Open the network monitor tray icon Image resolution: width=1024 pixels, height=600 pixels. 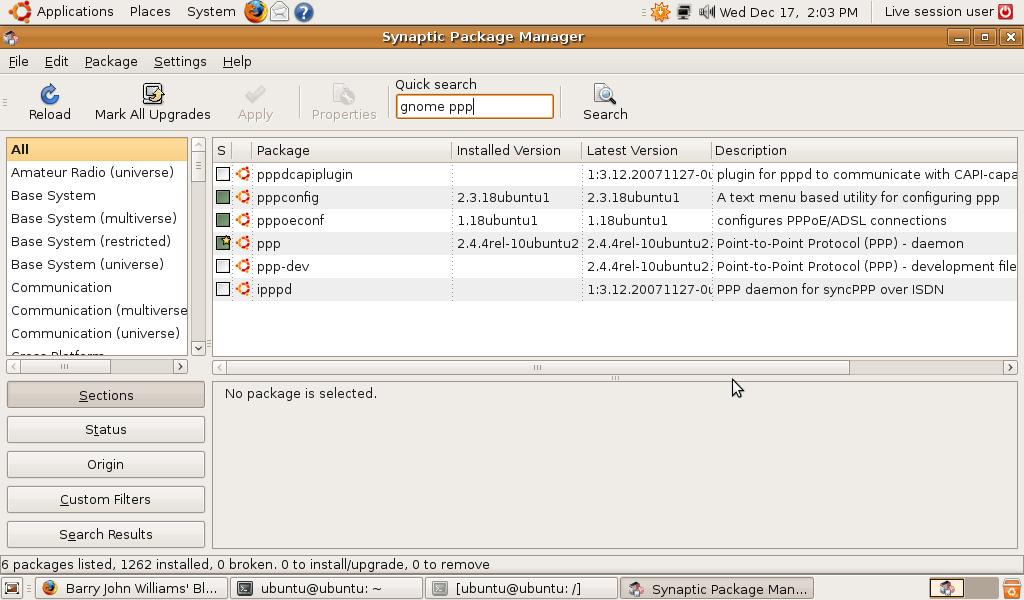click(x=684, y=12)
